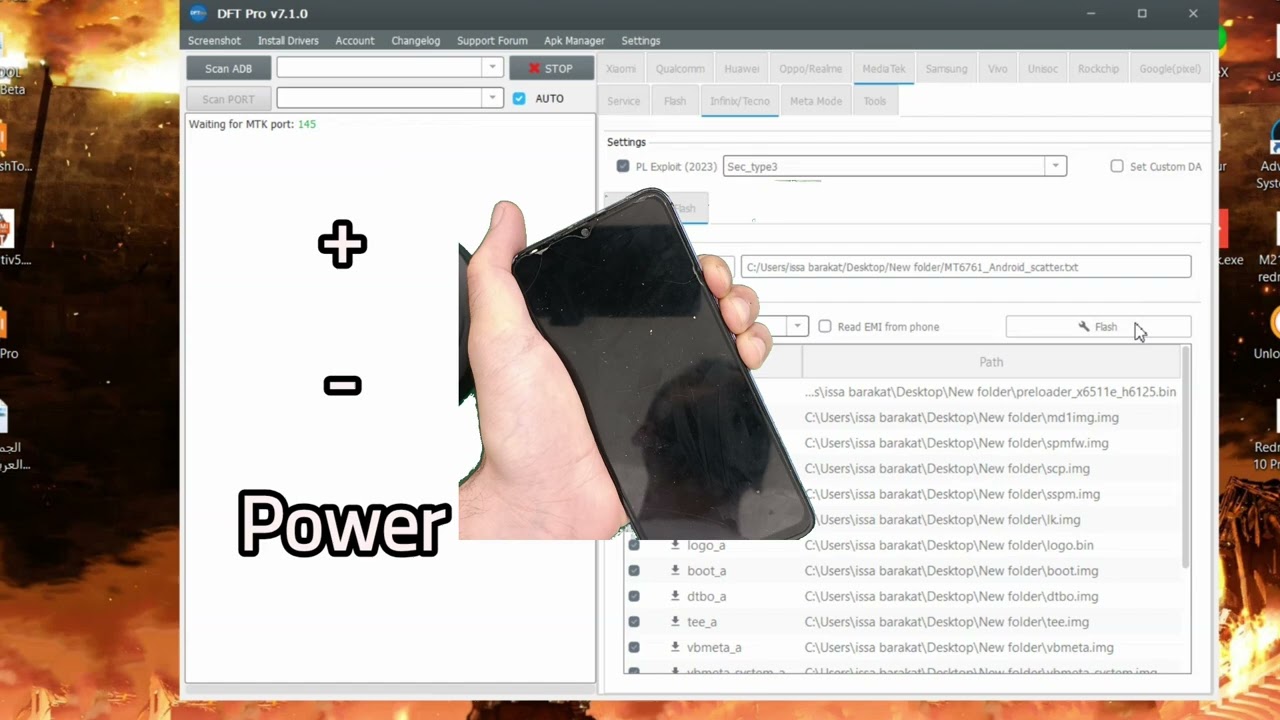Switch to the Huawei tab
This screenshot has width=1280, height=720.
[x=742, y=69]
